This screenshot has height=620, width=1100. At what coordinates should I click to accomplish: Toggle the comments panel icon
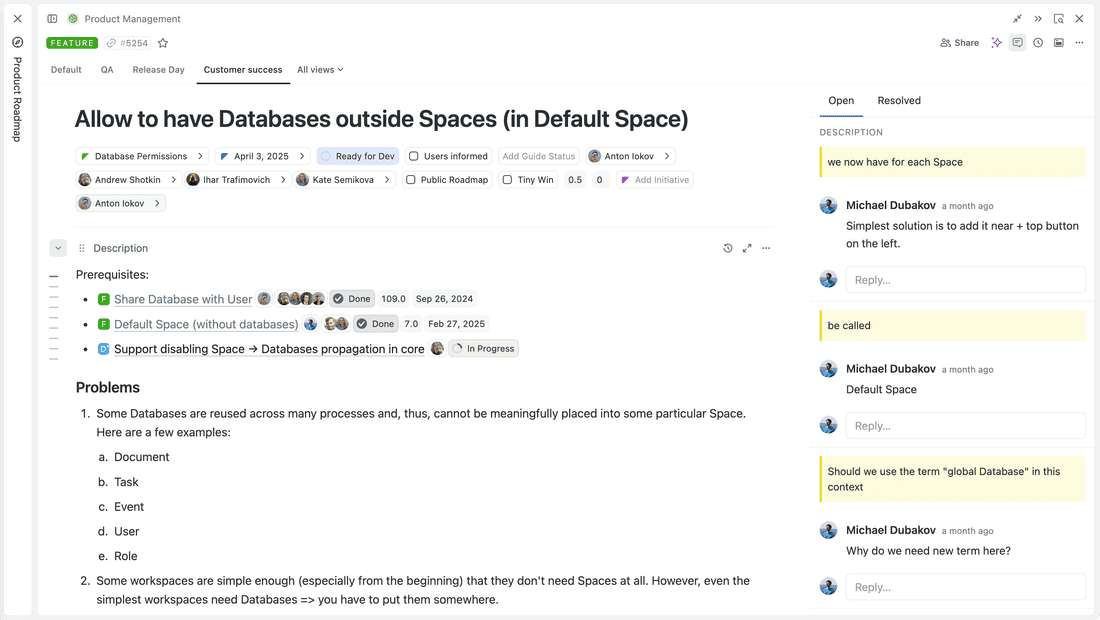click(1017, 43)
